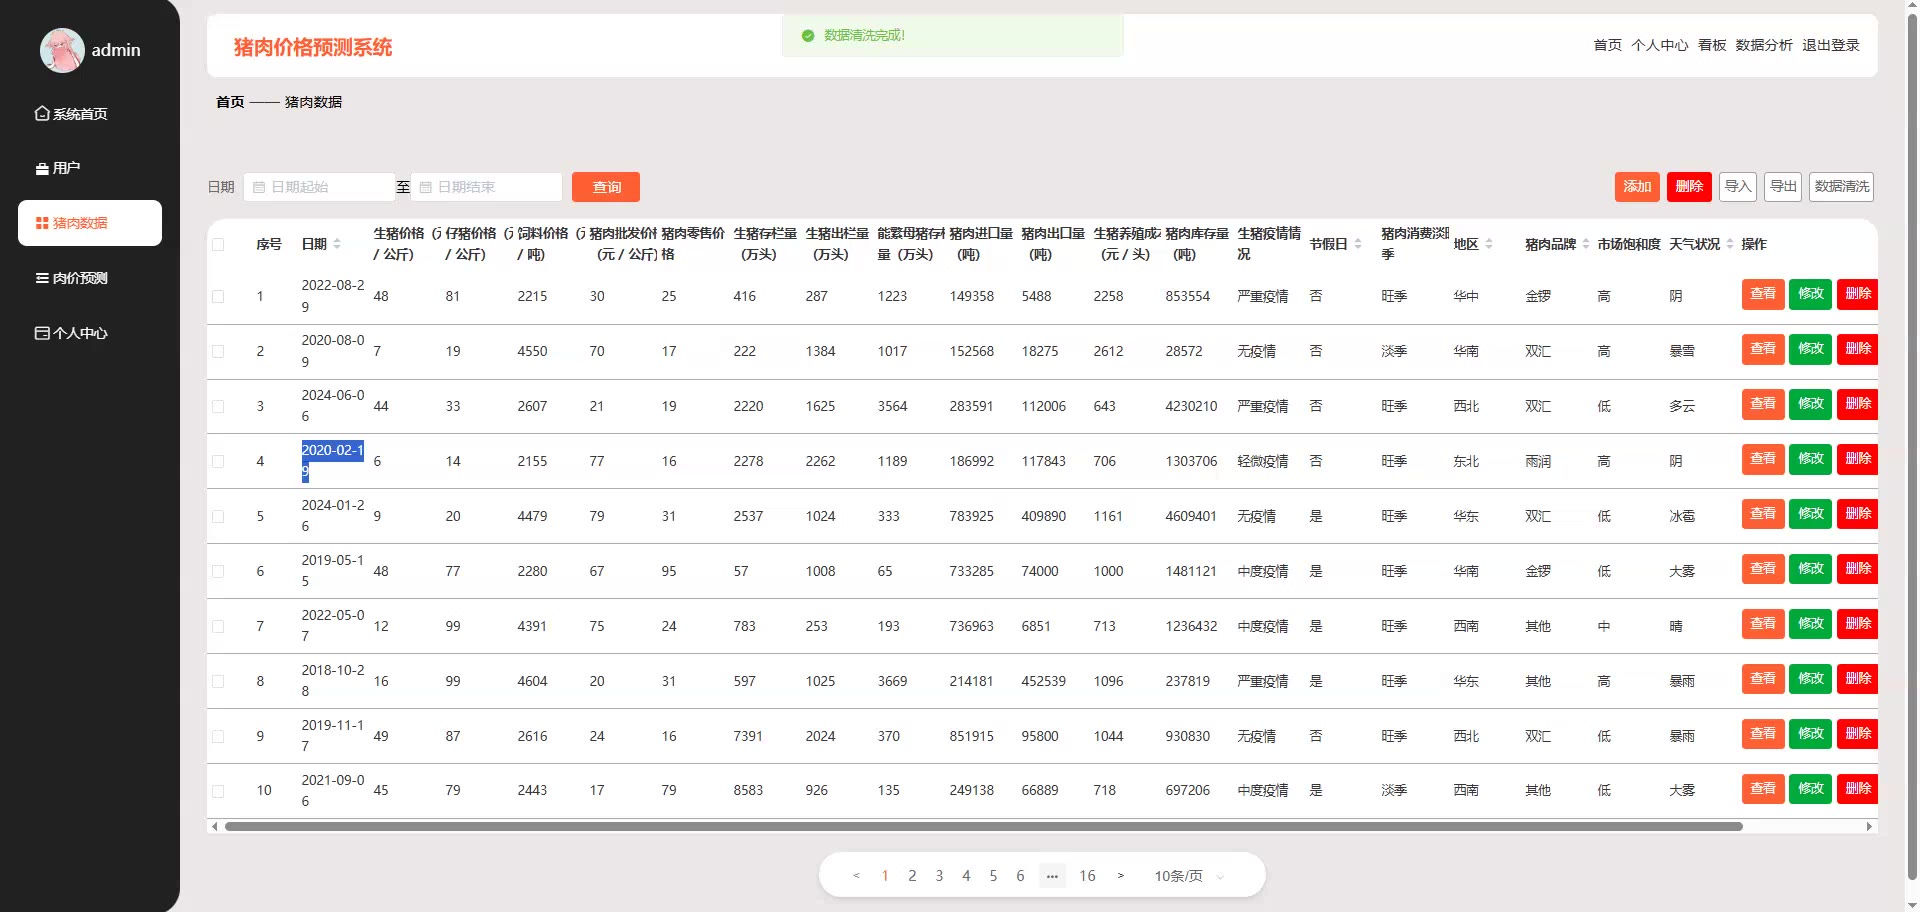Open 数据分析 in top navigation
Viewport: 1920px width, 912px height.
[1764, 45]
